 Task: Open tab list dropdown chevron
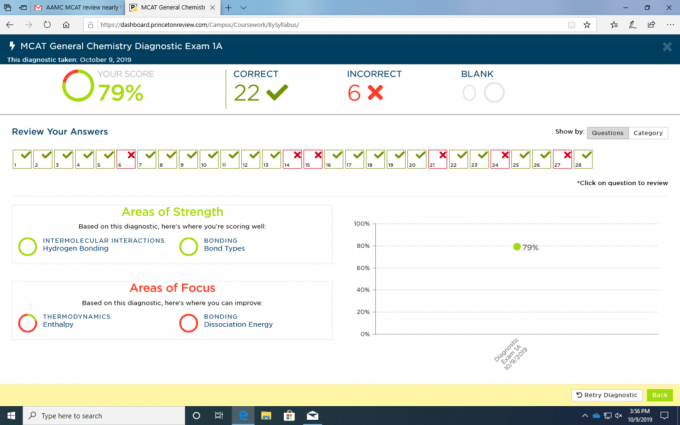243,7
